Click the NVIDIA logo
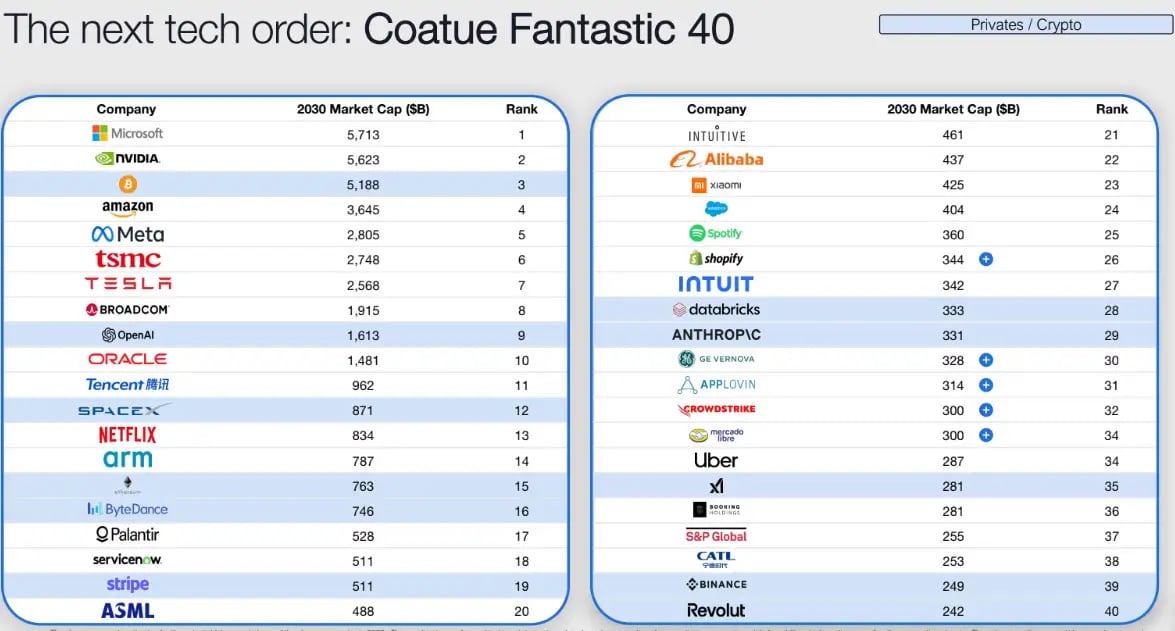The image size is (1175, 631). click(127, 159)
